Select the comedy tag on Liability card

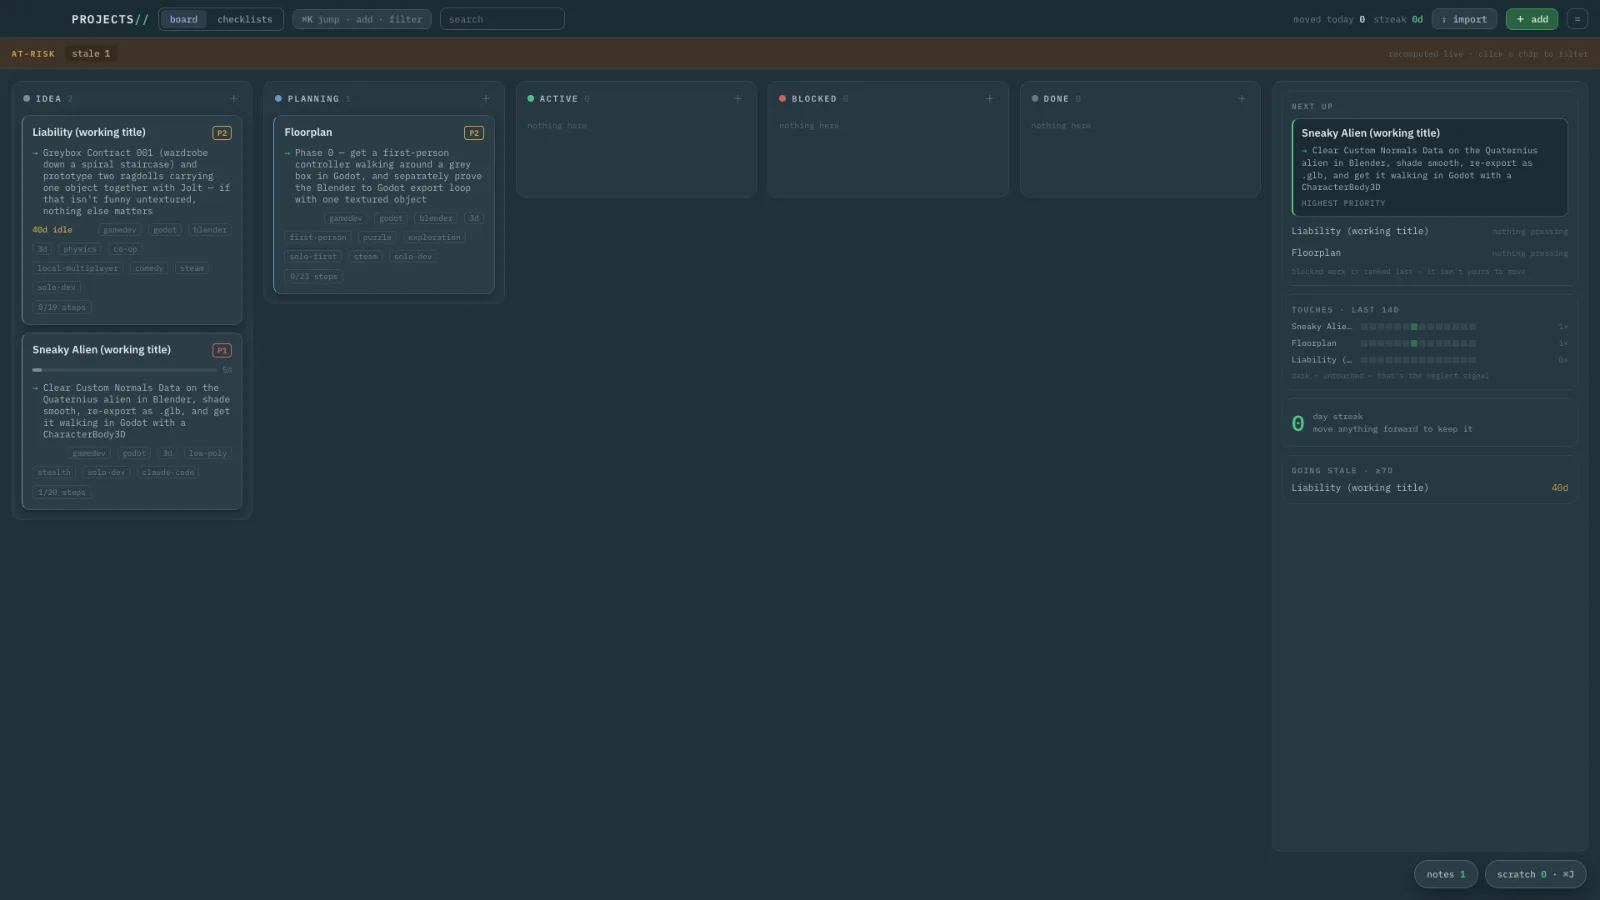point(149,268)
